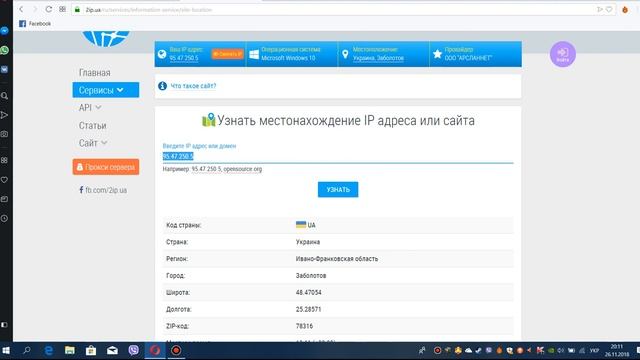Open history clock icon in sidebar

[x=4, y=218]
